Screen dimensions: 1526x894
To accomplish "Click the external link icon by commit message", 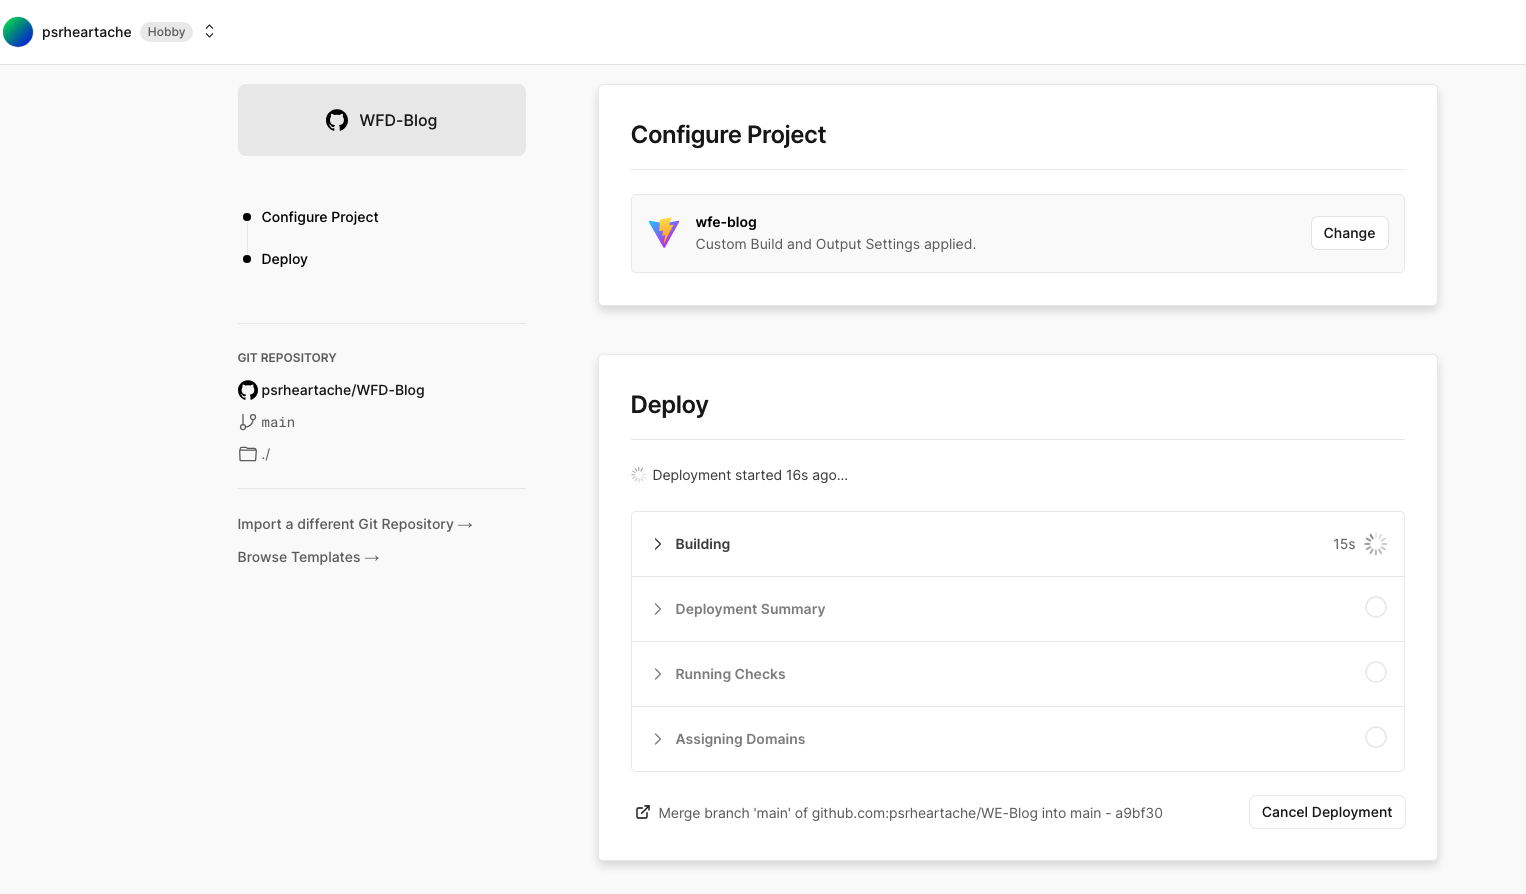I will coord(643,812).
